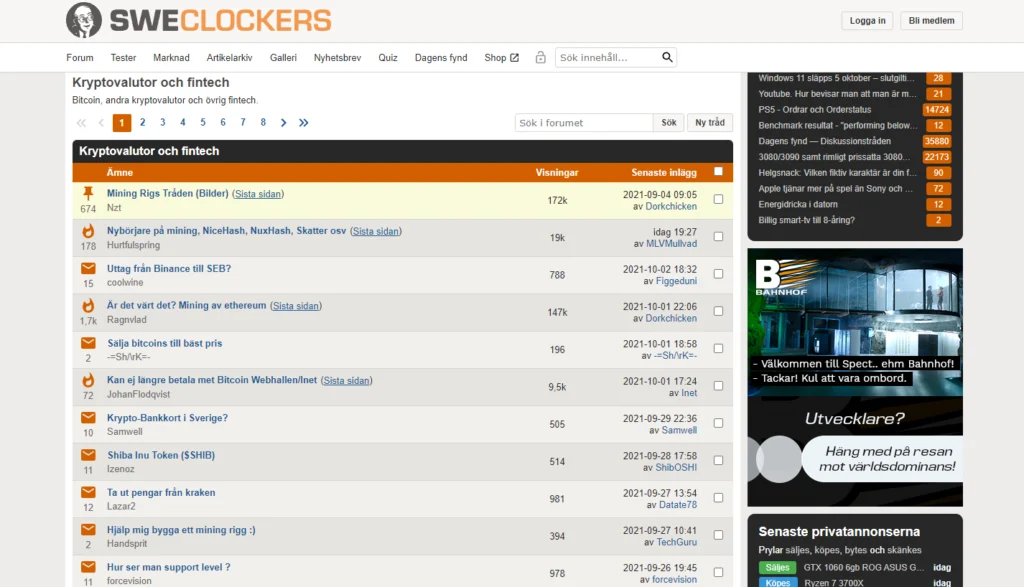Screen dimensions: 1024x587
Task: Check the box for Nybörjare på mining row
Action: pos(718,236)
